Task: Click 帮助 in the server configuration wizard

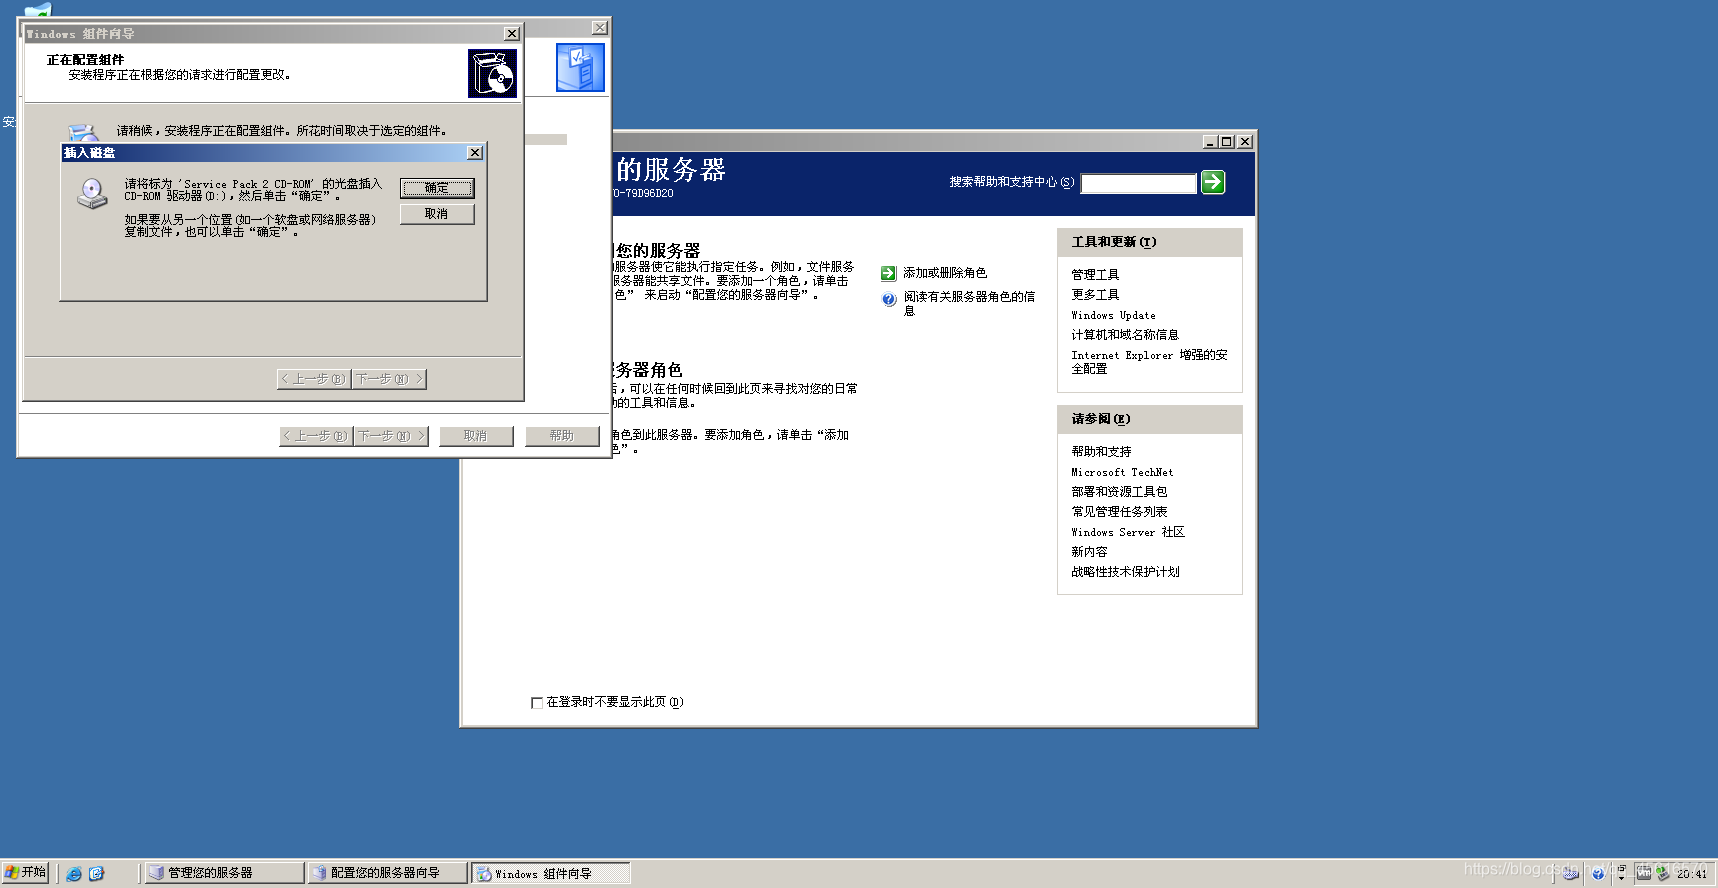Action: 562,436
